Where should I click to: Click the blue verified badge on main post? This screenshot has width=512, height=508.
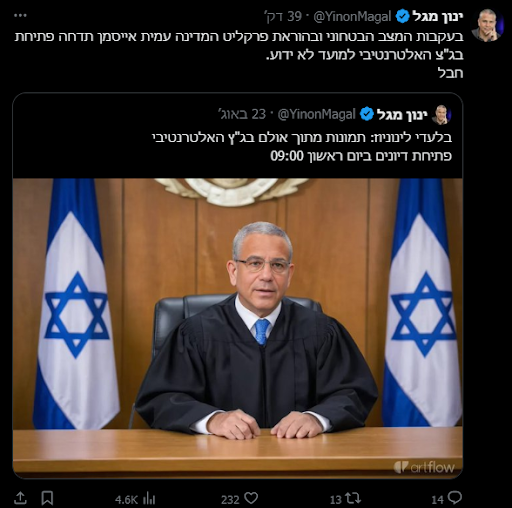pyautogui.click(x=402, y=16)
